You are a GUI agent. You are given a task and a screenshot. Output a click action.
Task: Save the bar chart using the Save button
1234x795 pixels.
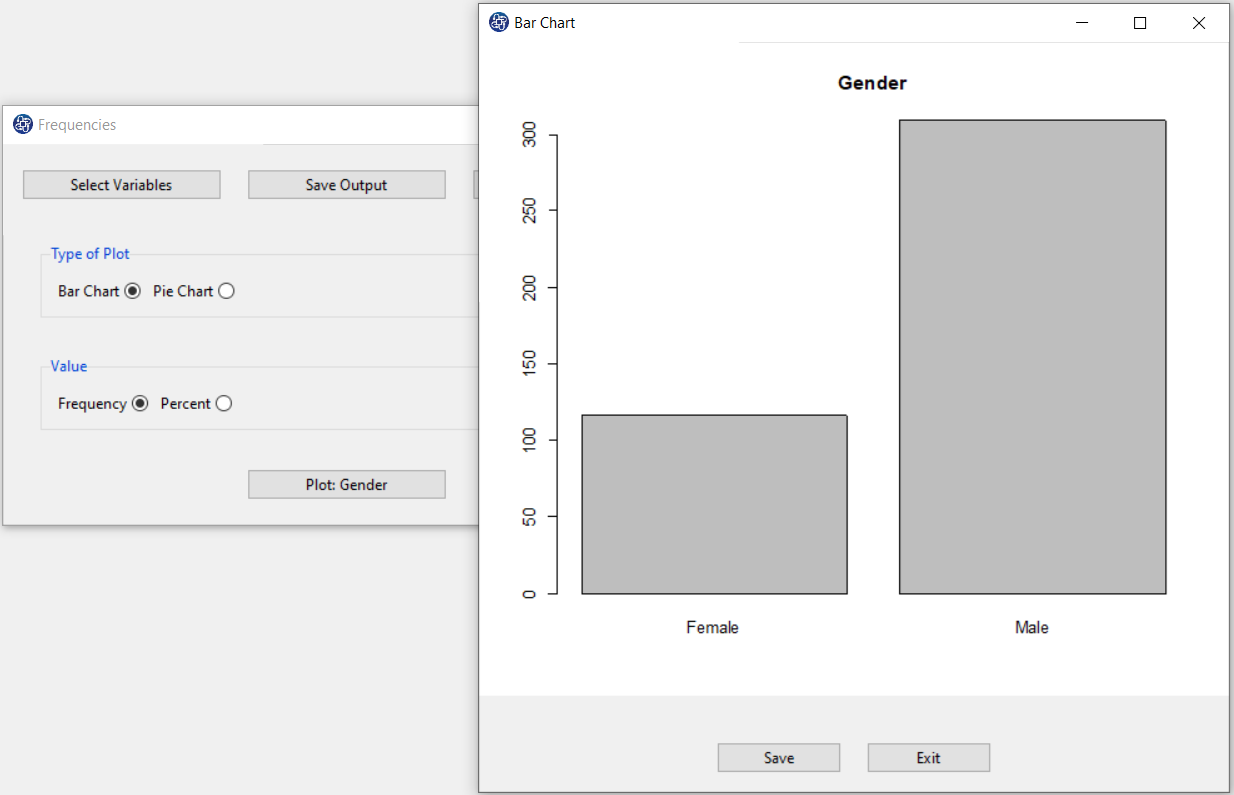coord(778,758)
